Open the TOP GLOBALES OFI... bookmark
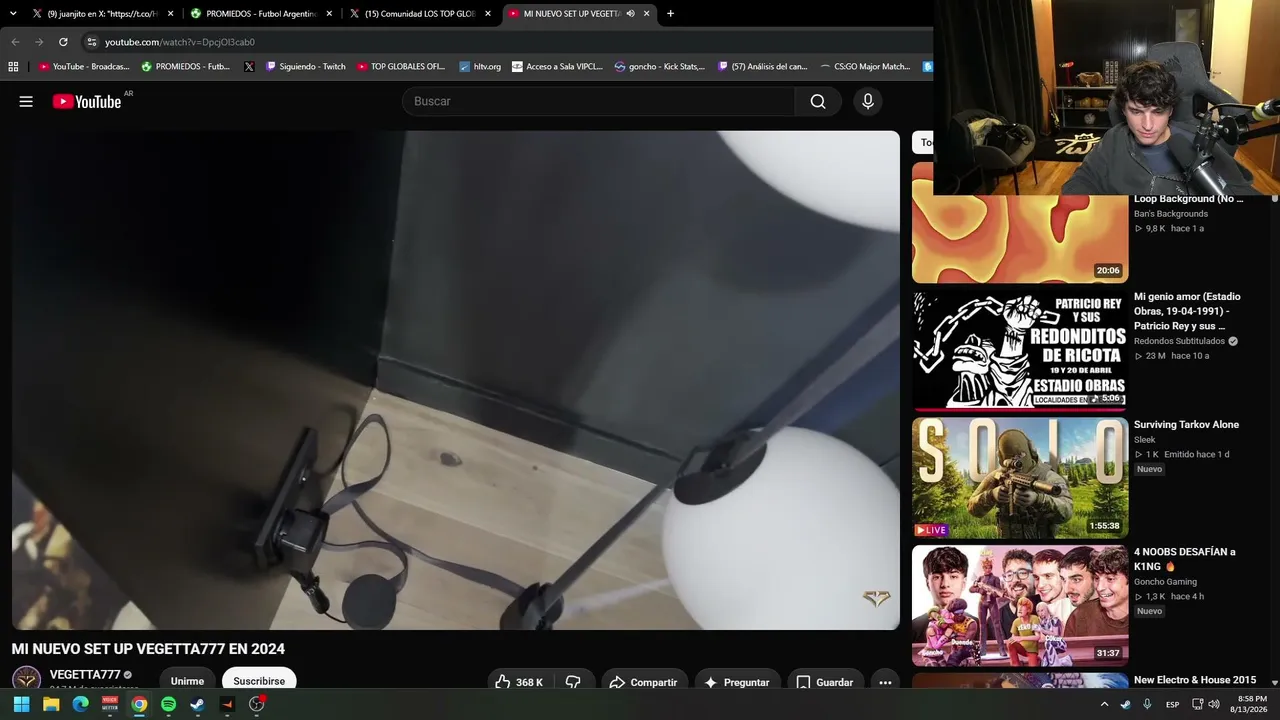 (401, 67)
